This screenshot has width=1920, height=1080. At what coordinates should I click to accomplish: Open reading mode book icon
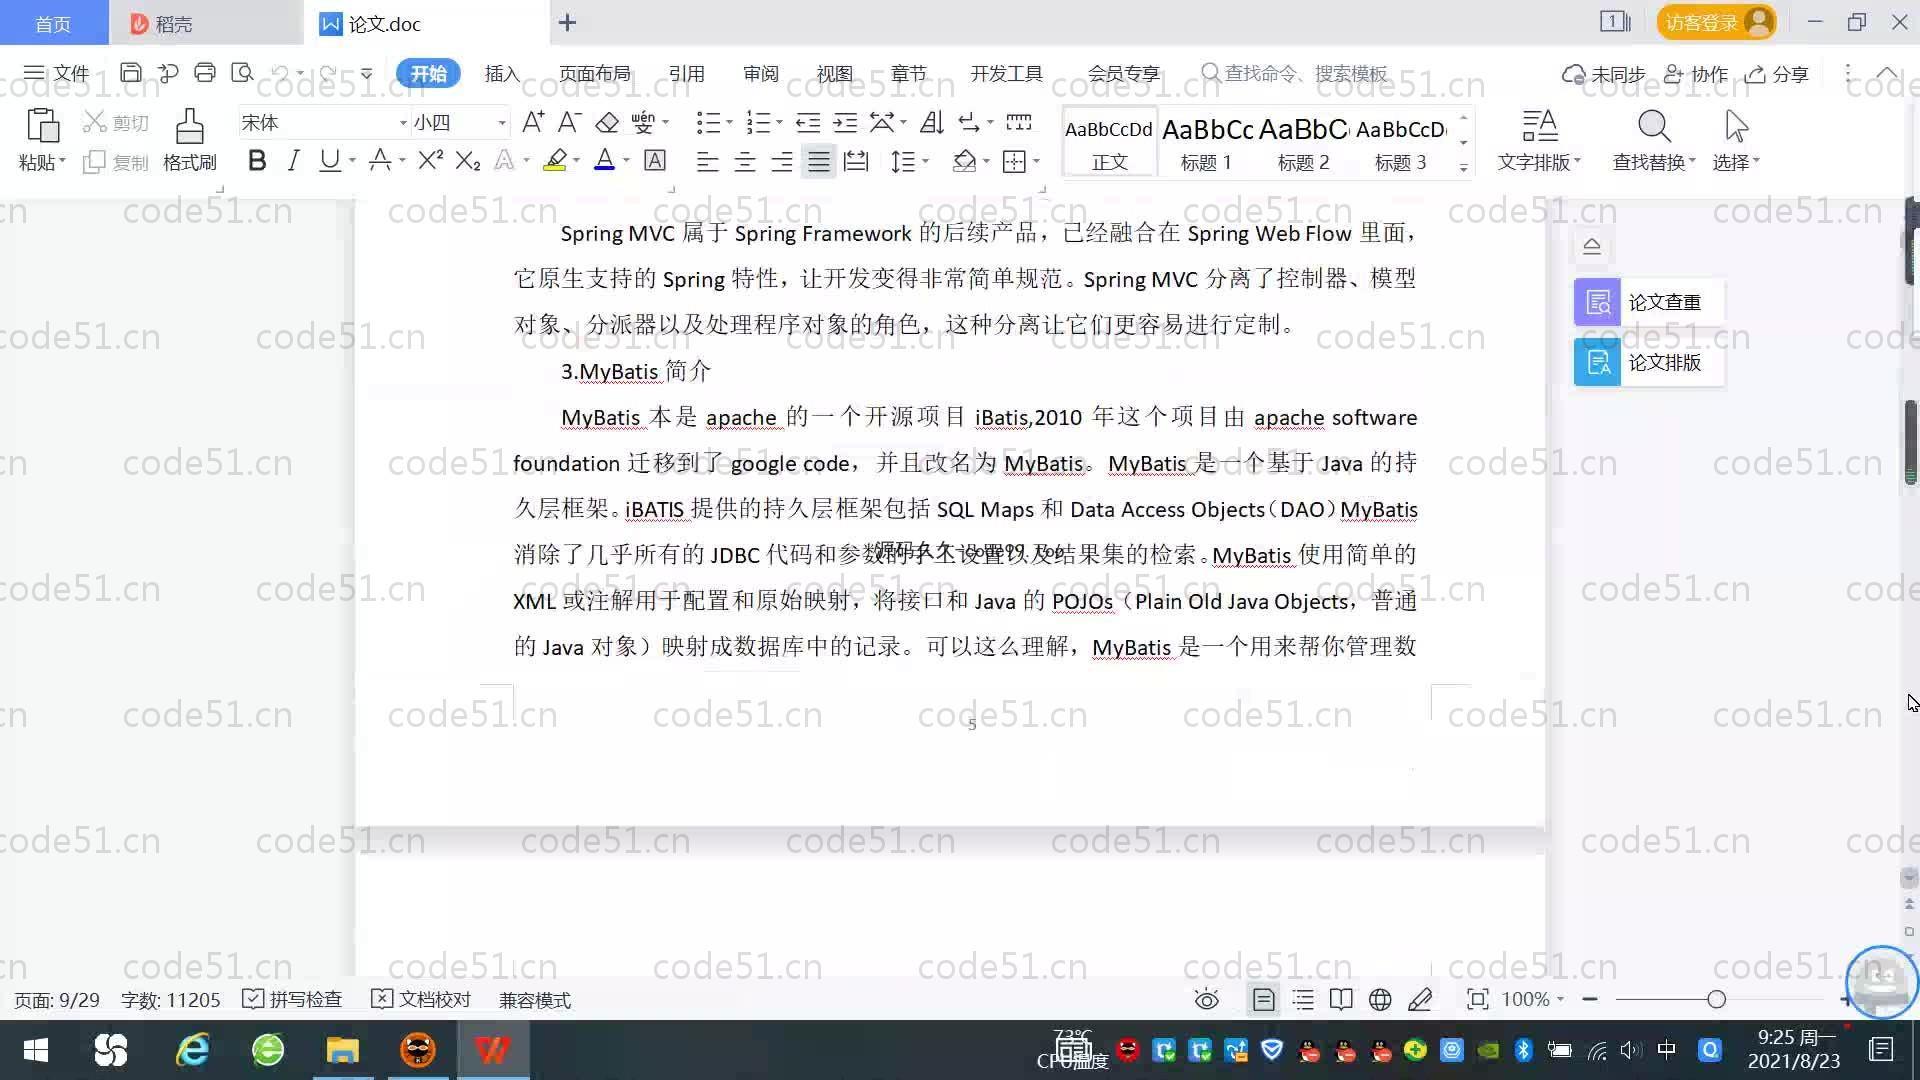[1341, 999]
